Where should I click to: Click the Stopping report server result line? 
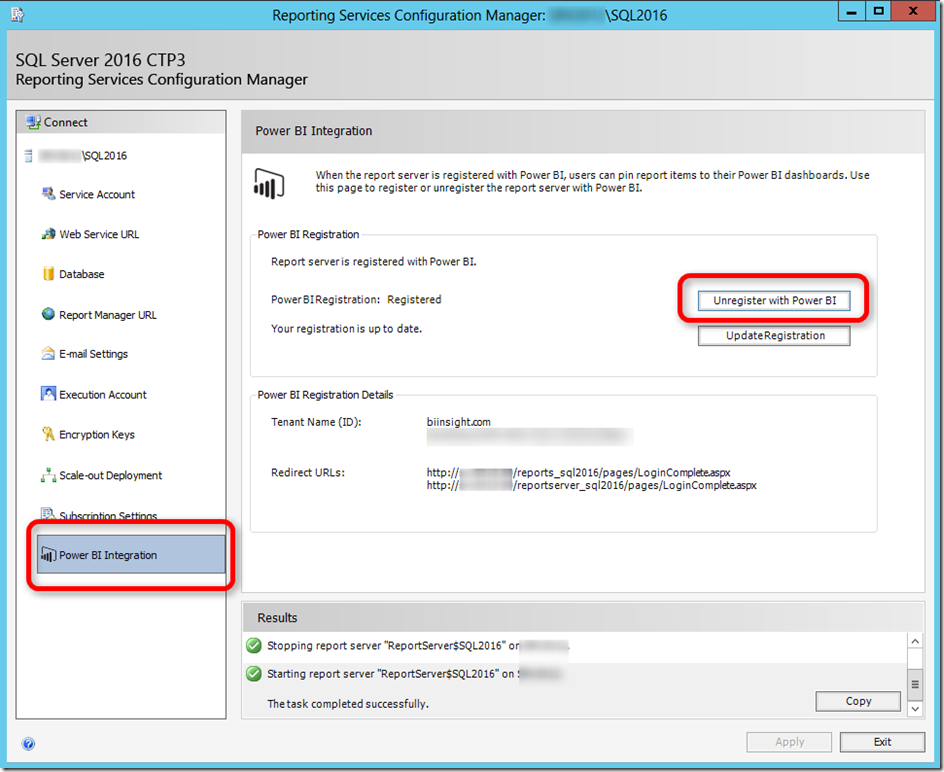pos(418,646)
